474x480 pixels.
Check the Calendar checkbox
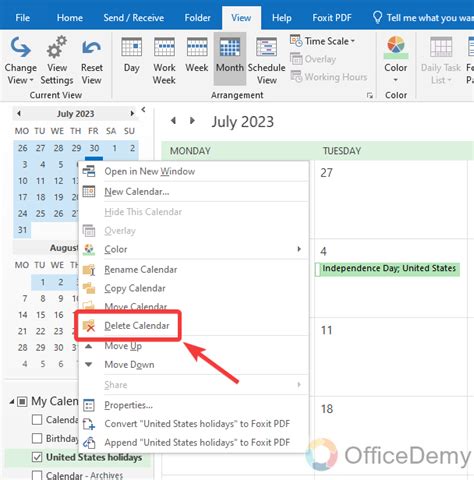click(37, 420)
